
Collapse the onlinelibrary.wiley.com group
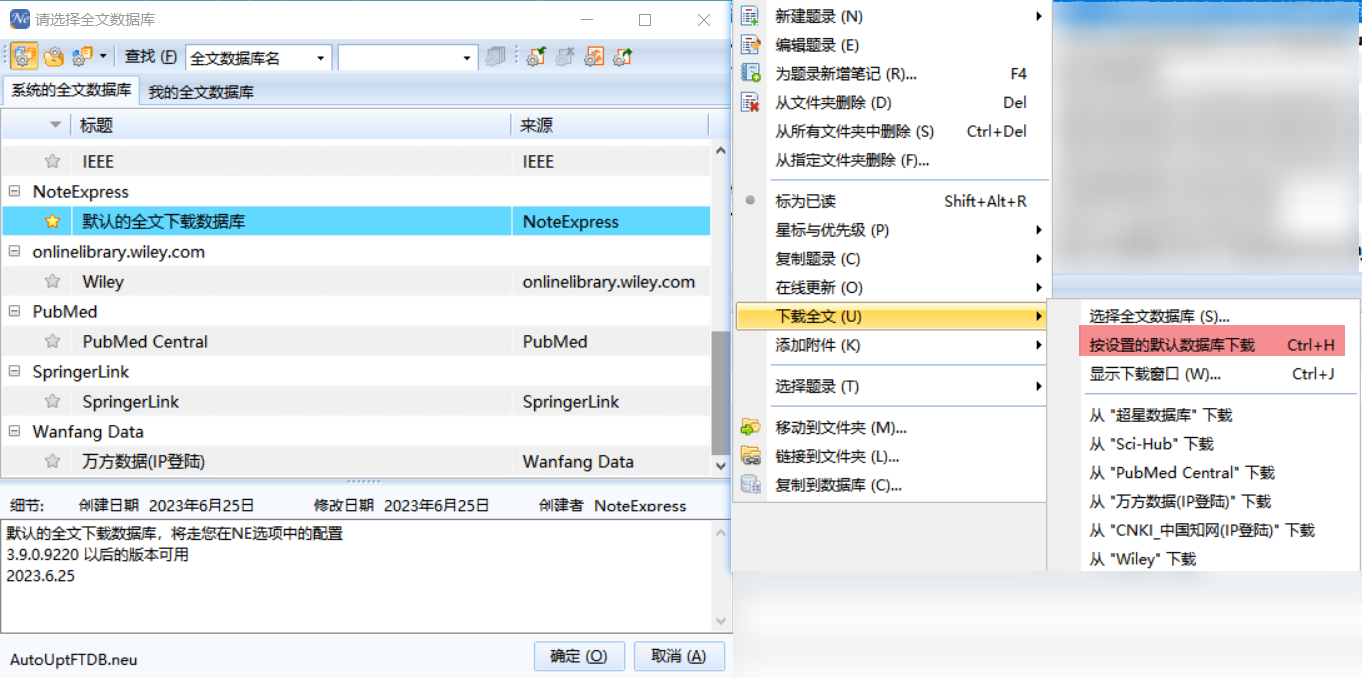click(x=14, y=251)
